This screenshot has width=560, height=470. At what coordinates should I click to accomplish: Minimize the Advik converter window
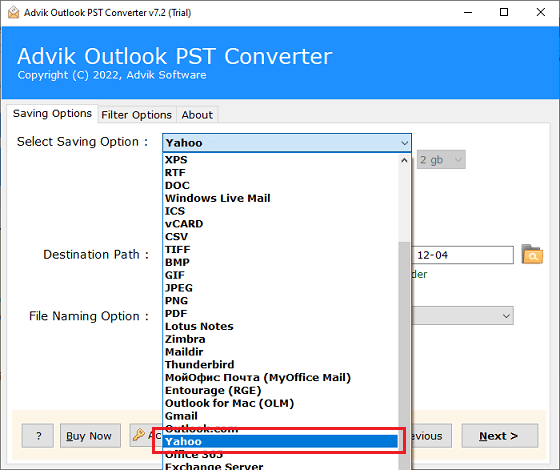pos(468,12)
